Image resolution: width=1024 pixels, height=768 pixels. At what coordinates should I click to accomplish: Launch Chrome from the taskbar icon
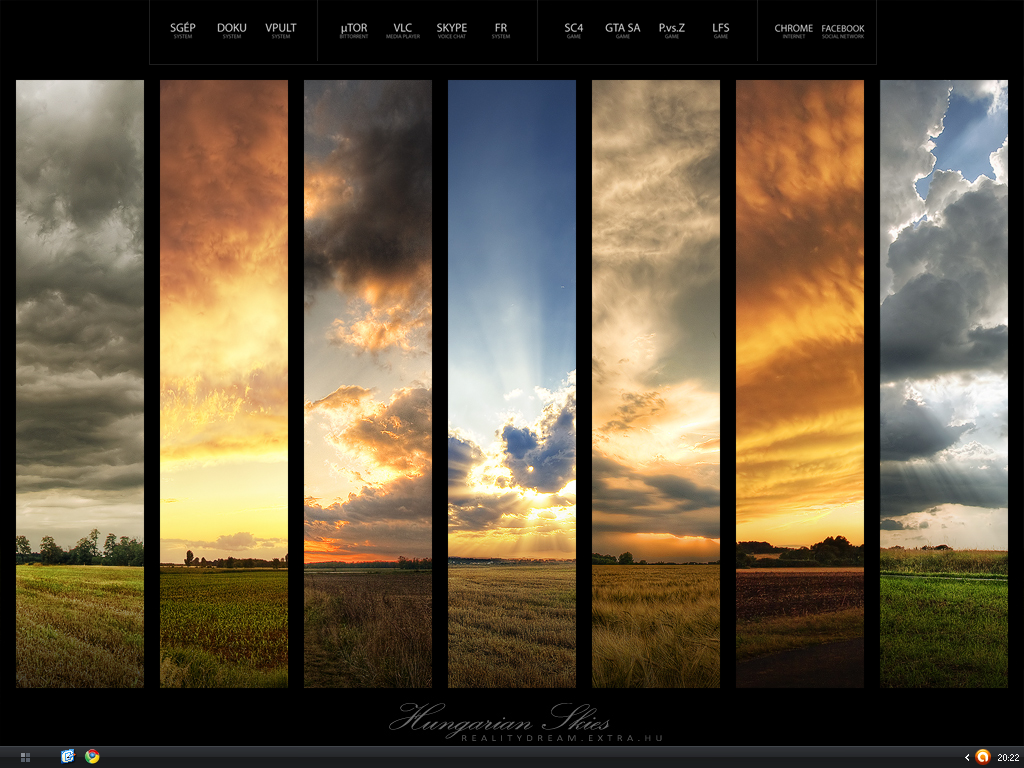(x=92, y=757)
